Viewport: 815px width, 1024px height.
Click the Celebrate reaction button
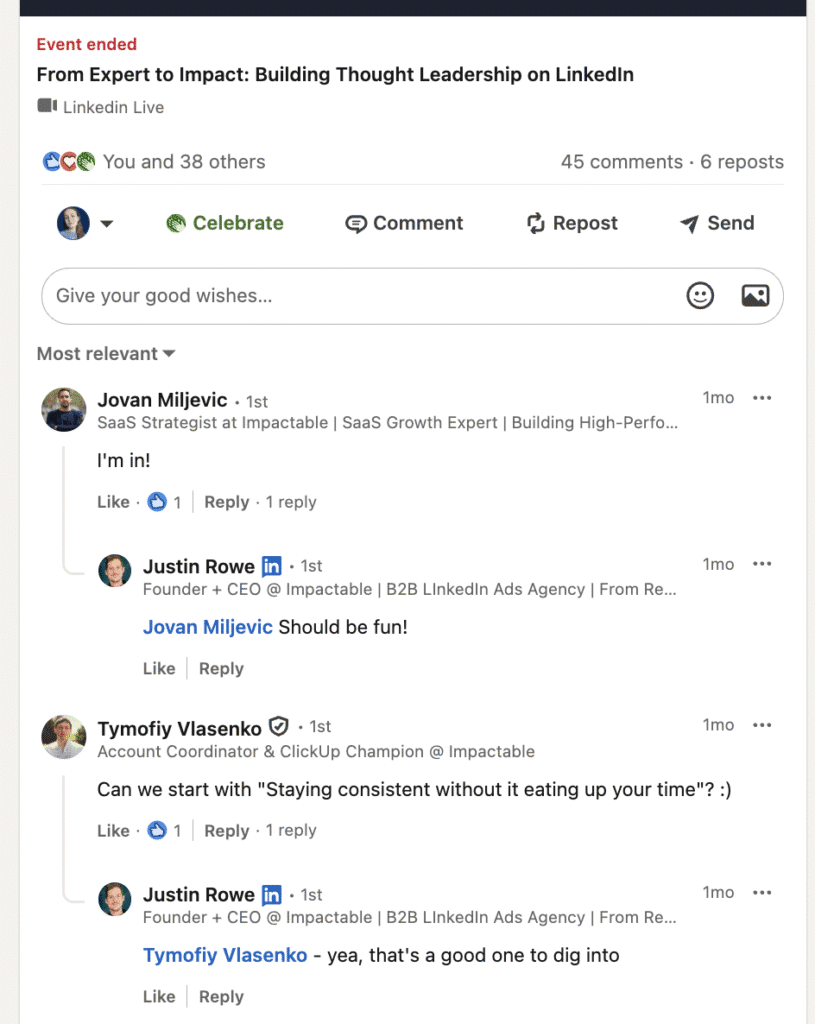225,223
